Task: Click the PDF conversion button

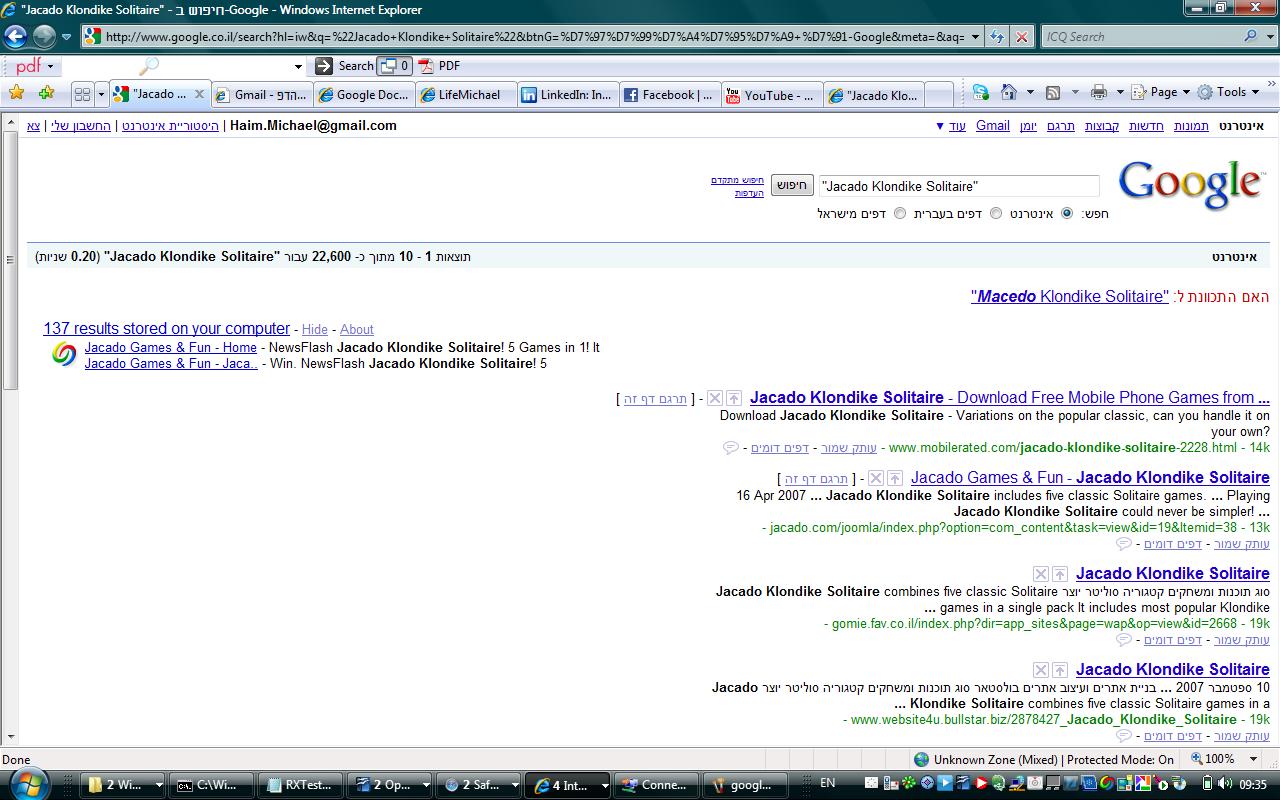Action: (x=440, y=66)
